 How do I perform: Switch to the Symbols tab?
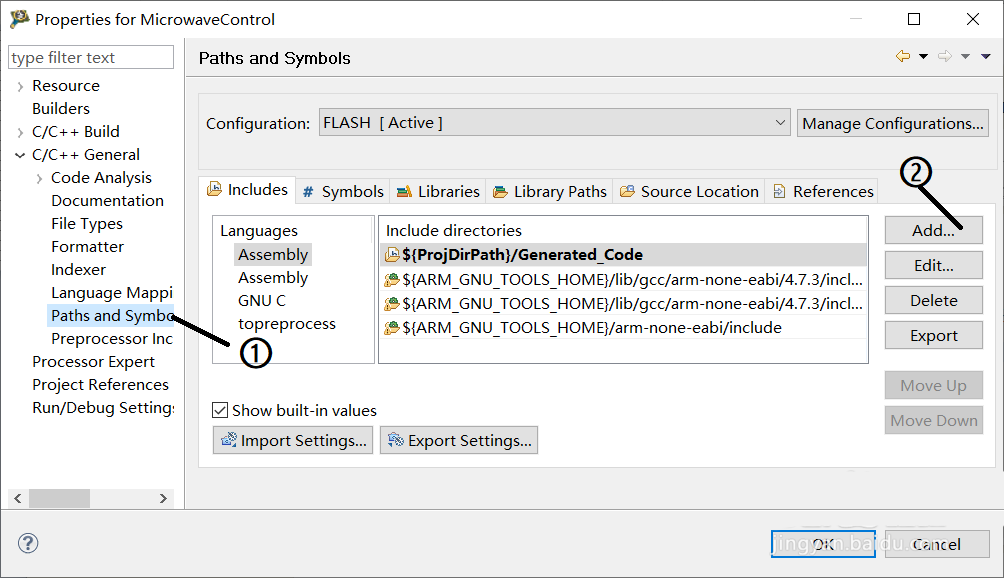[343, 191]
